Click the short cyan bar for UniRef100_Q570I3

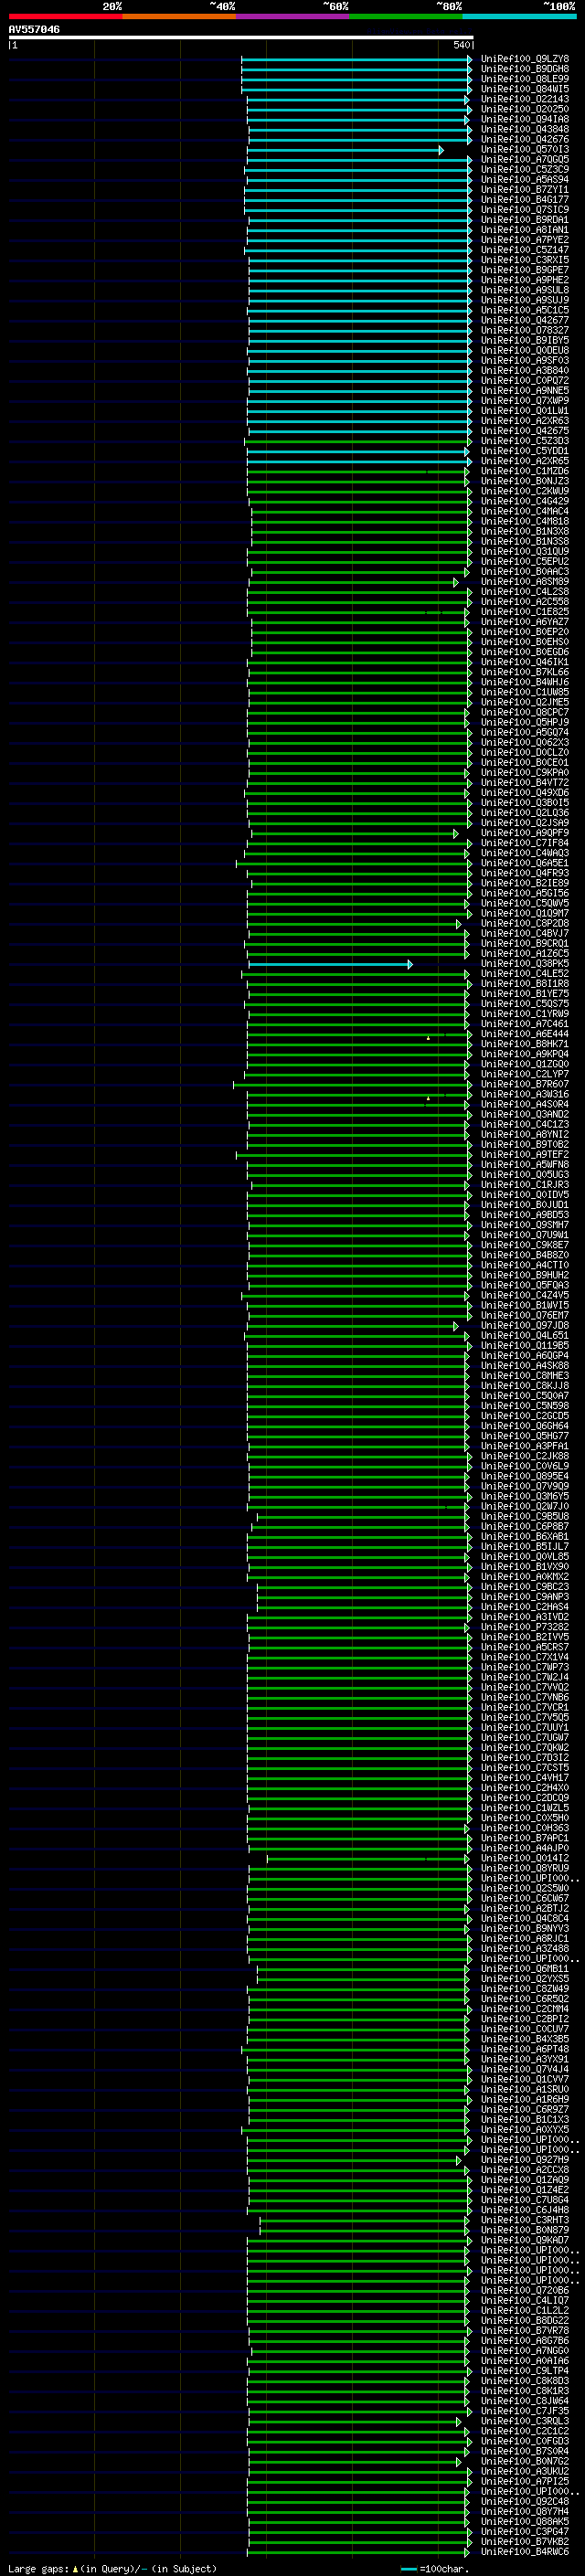point(346,150)
